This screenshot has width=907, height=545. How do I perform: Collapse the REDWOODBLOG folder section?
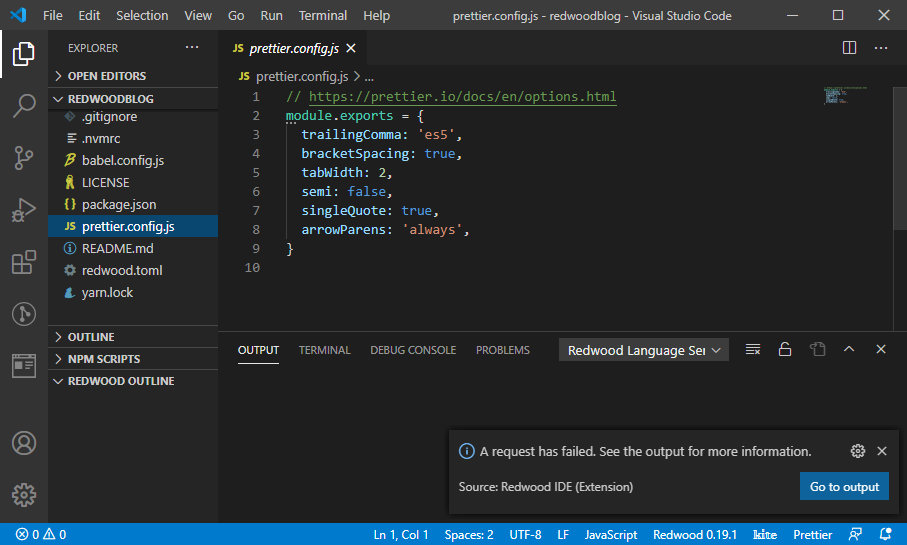tap(133, 98)
